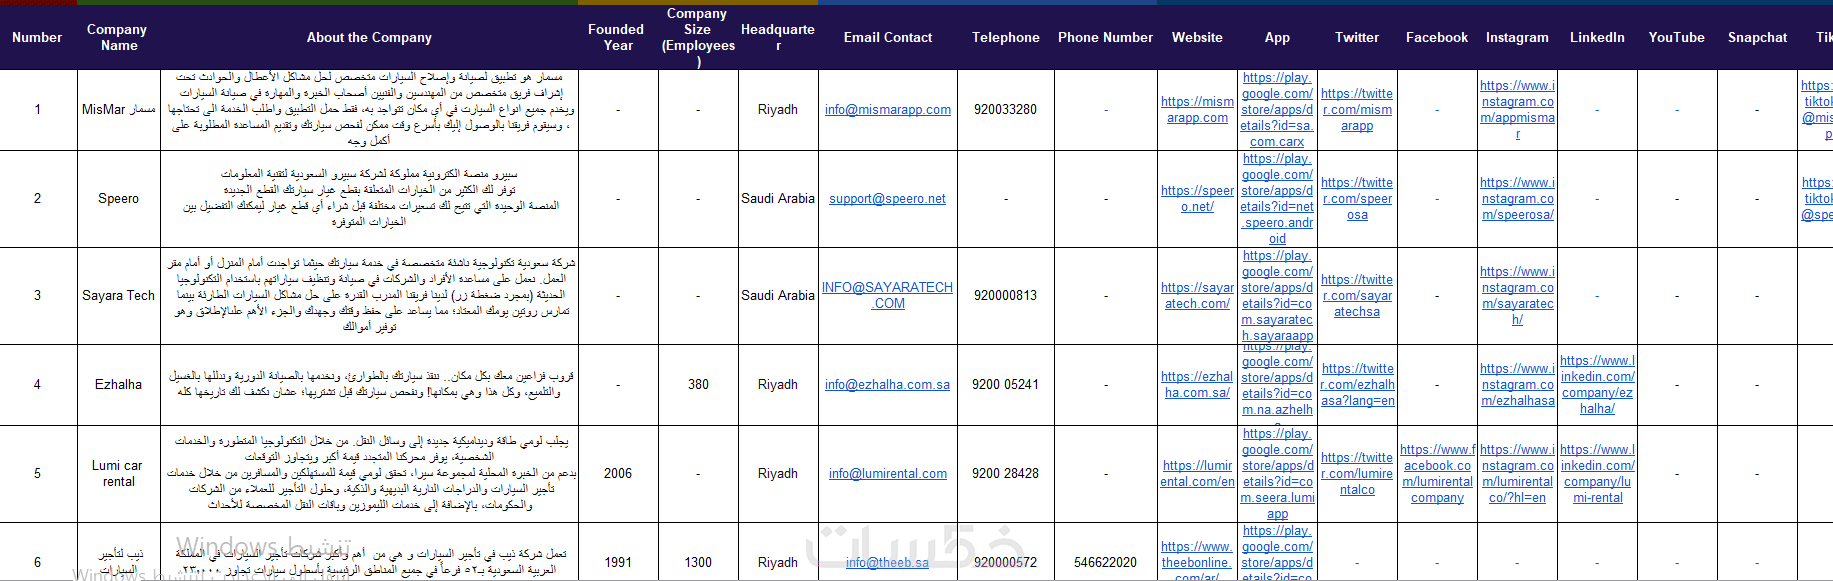Select the Company Size (Employees) header
This screenshot has width=1833, height=581.
pos(698,38)
